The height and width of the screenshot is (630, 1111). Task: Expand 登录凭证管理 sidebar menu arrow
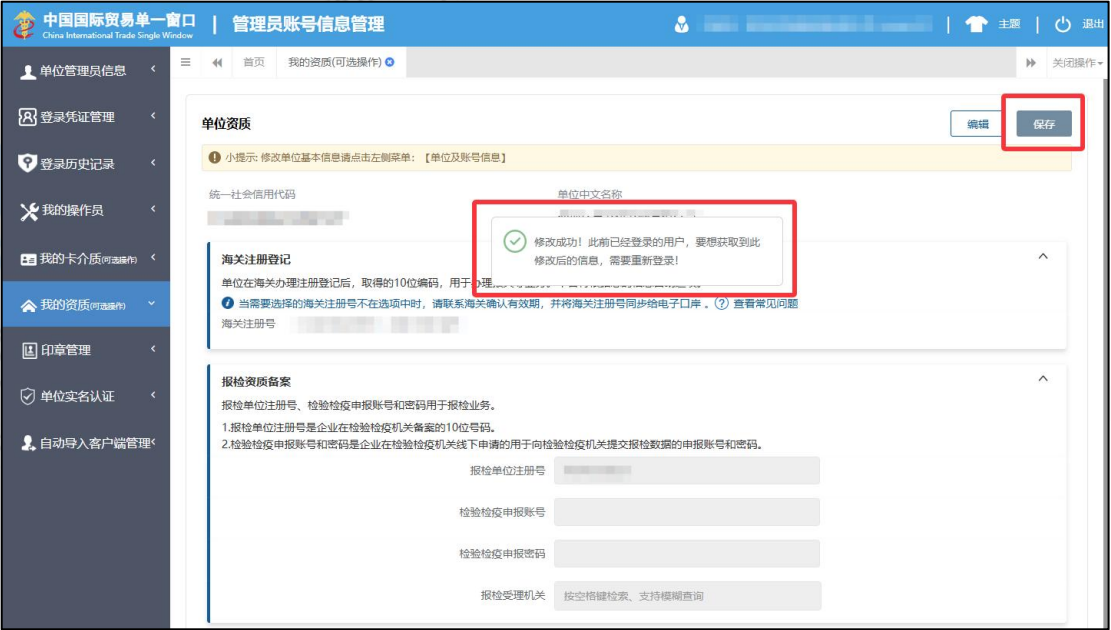click(153, 116)
